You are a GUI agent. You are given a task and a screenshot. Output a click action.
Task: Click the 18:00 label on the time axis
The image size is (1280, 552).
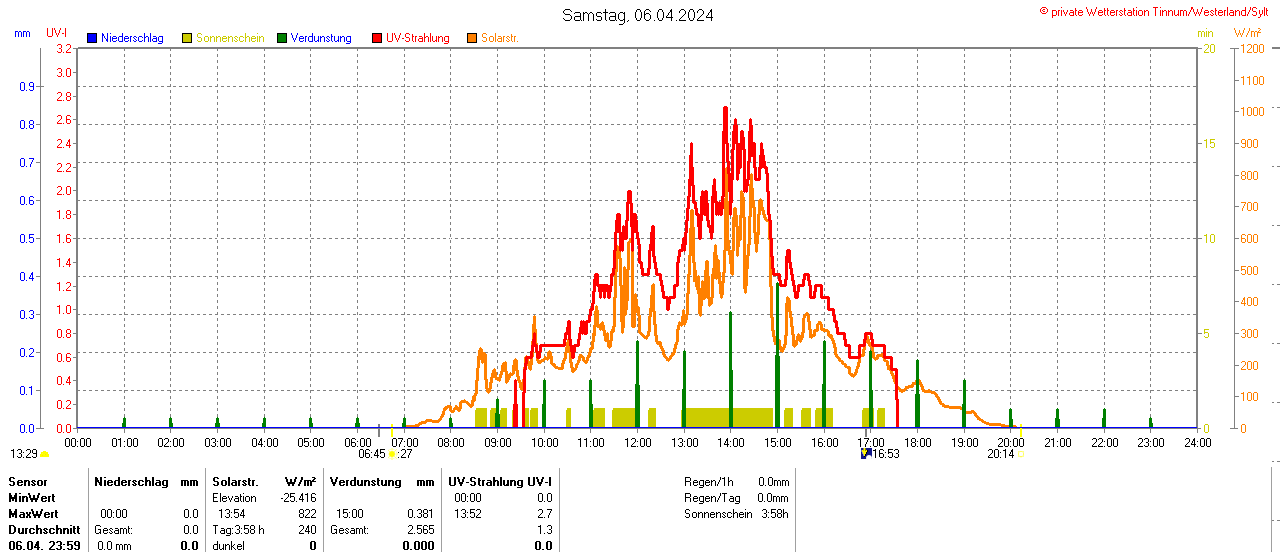click(x=917, y=442)
